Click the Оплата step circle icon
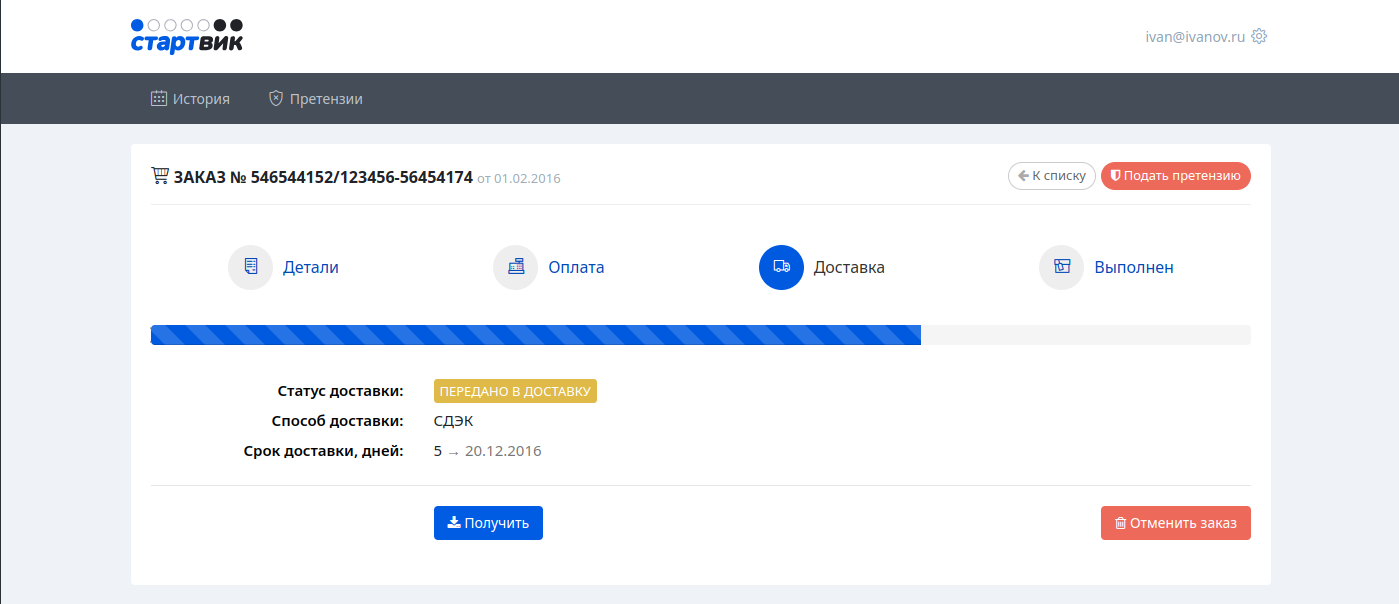1399x604 pixels. click(x=515, y=268)
